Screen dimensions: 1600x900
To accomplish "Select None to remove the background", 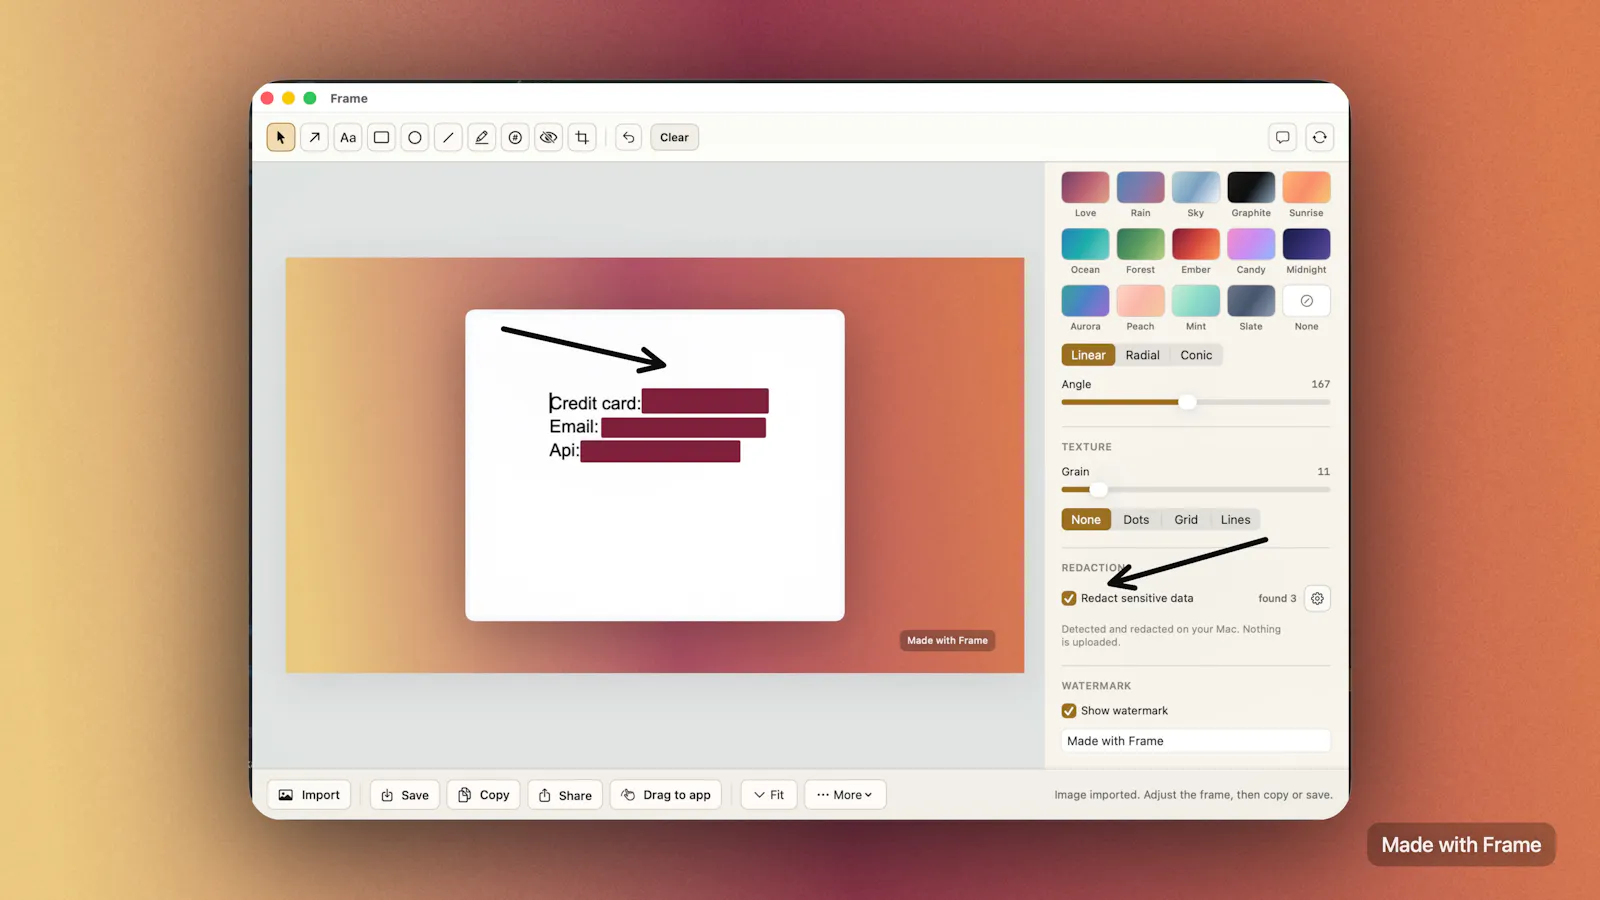I will 1306,301.
